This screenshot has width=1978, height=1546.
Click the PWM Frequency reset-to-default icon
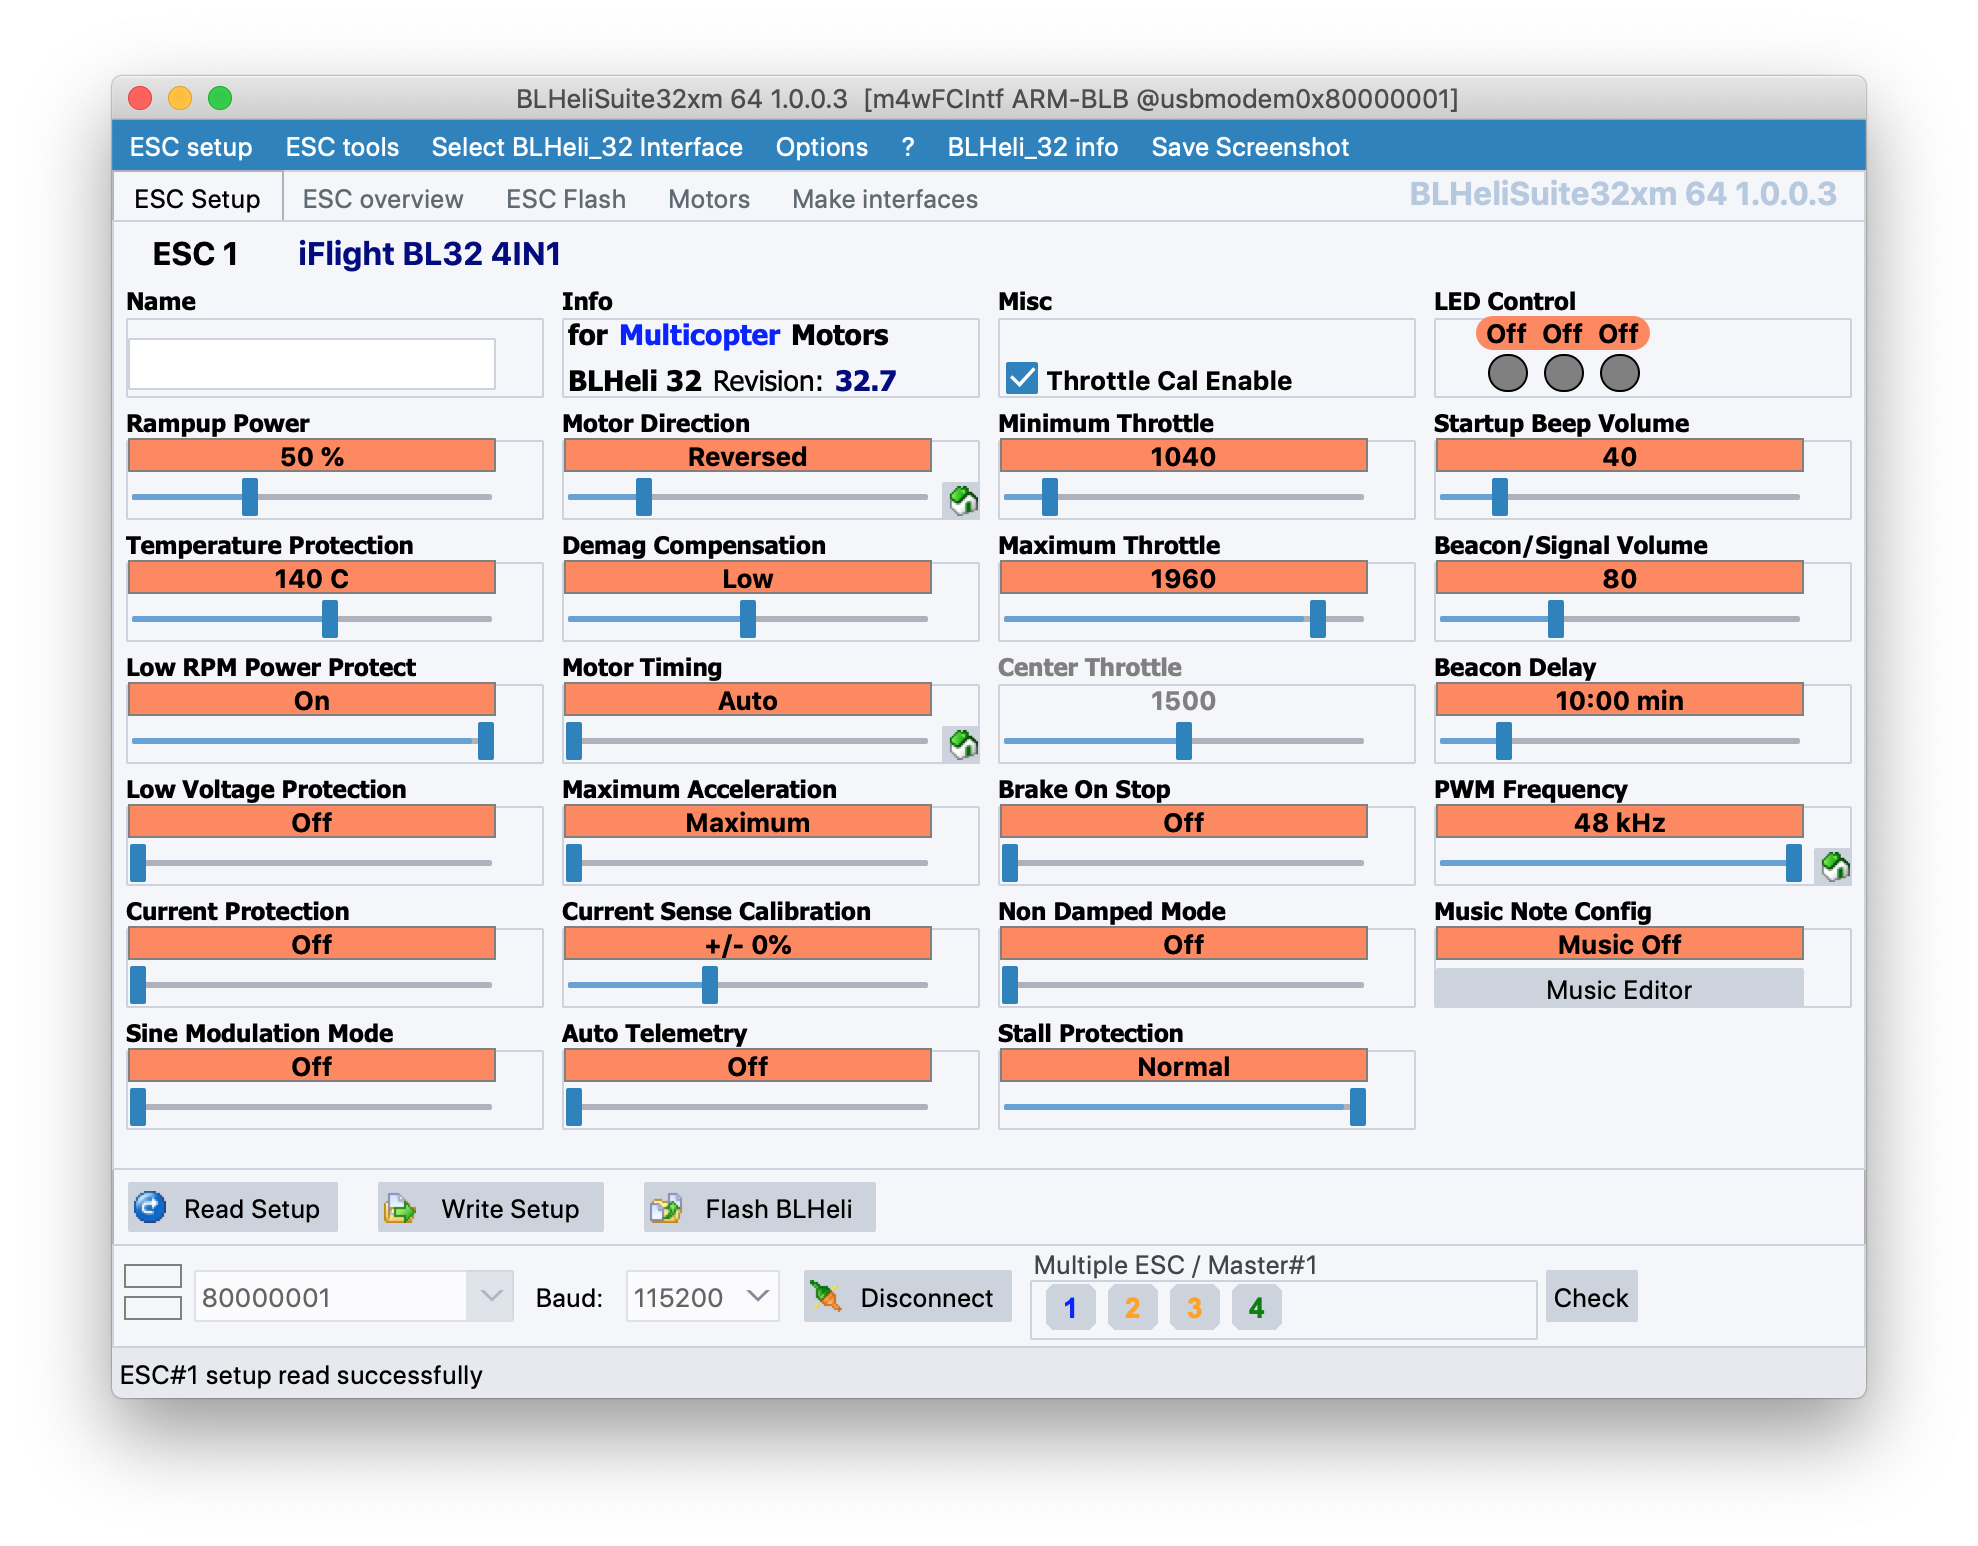click(1834, 866)
